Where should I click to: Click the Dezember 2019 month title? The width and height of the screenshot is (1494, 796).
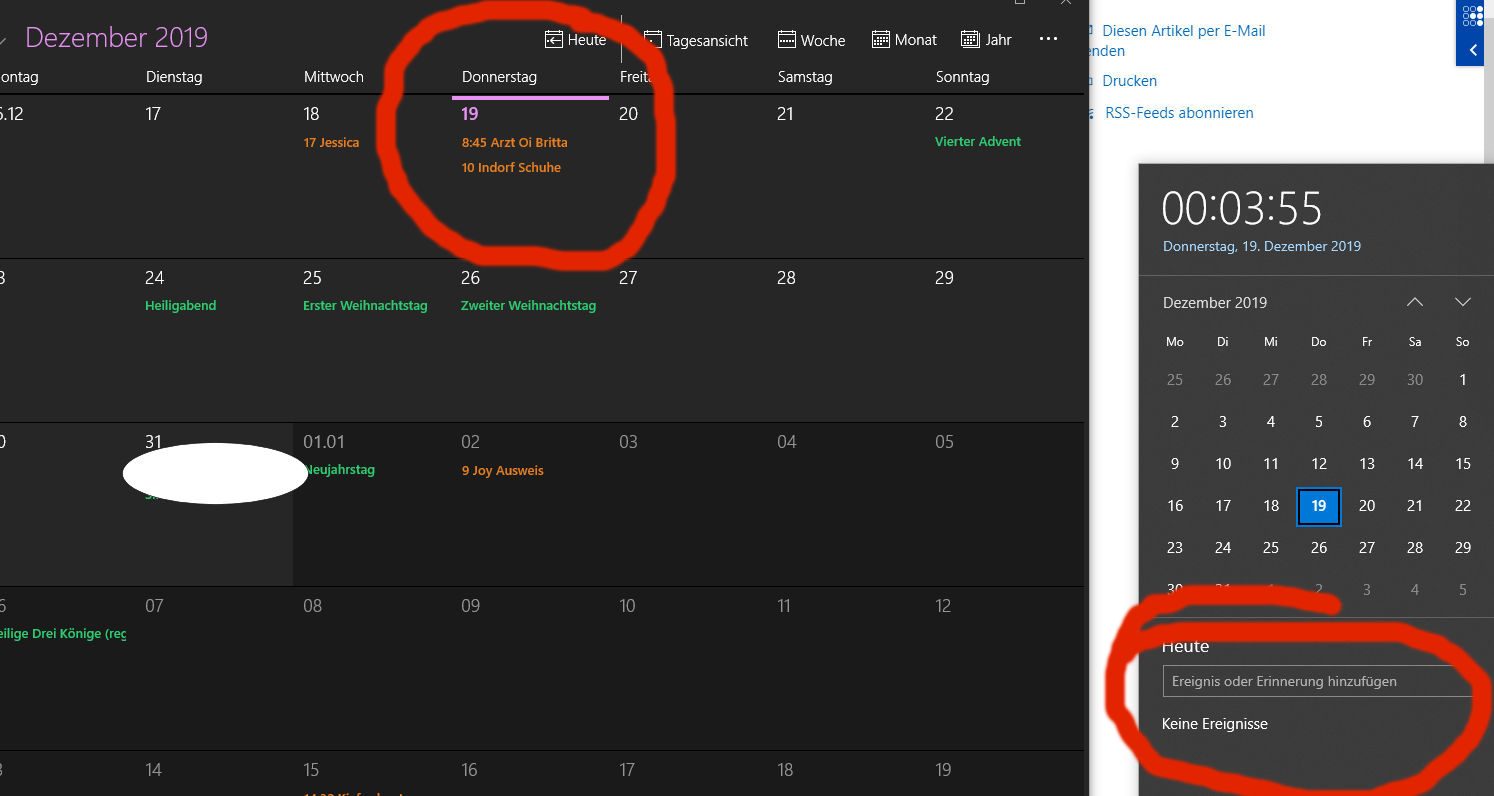point(116,38)
